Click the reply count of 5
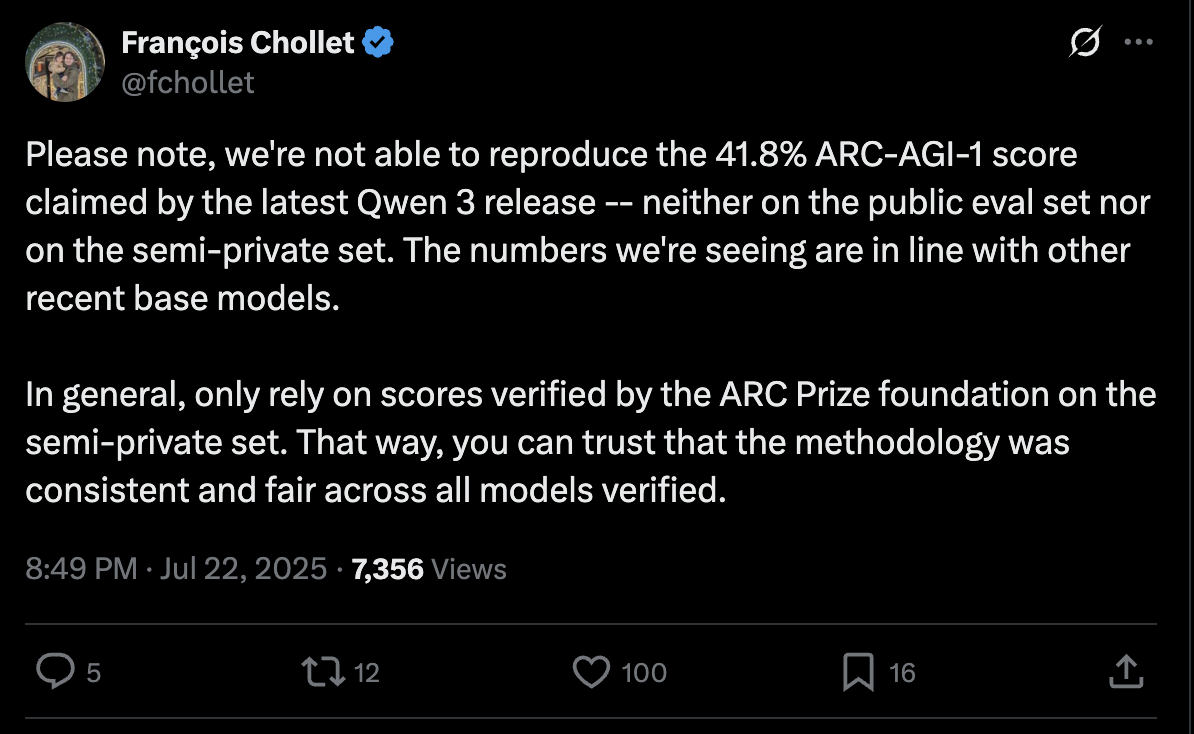Viewport: 1194px width, 734px height. click(94, 673)
